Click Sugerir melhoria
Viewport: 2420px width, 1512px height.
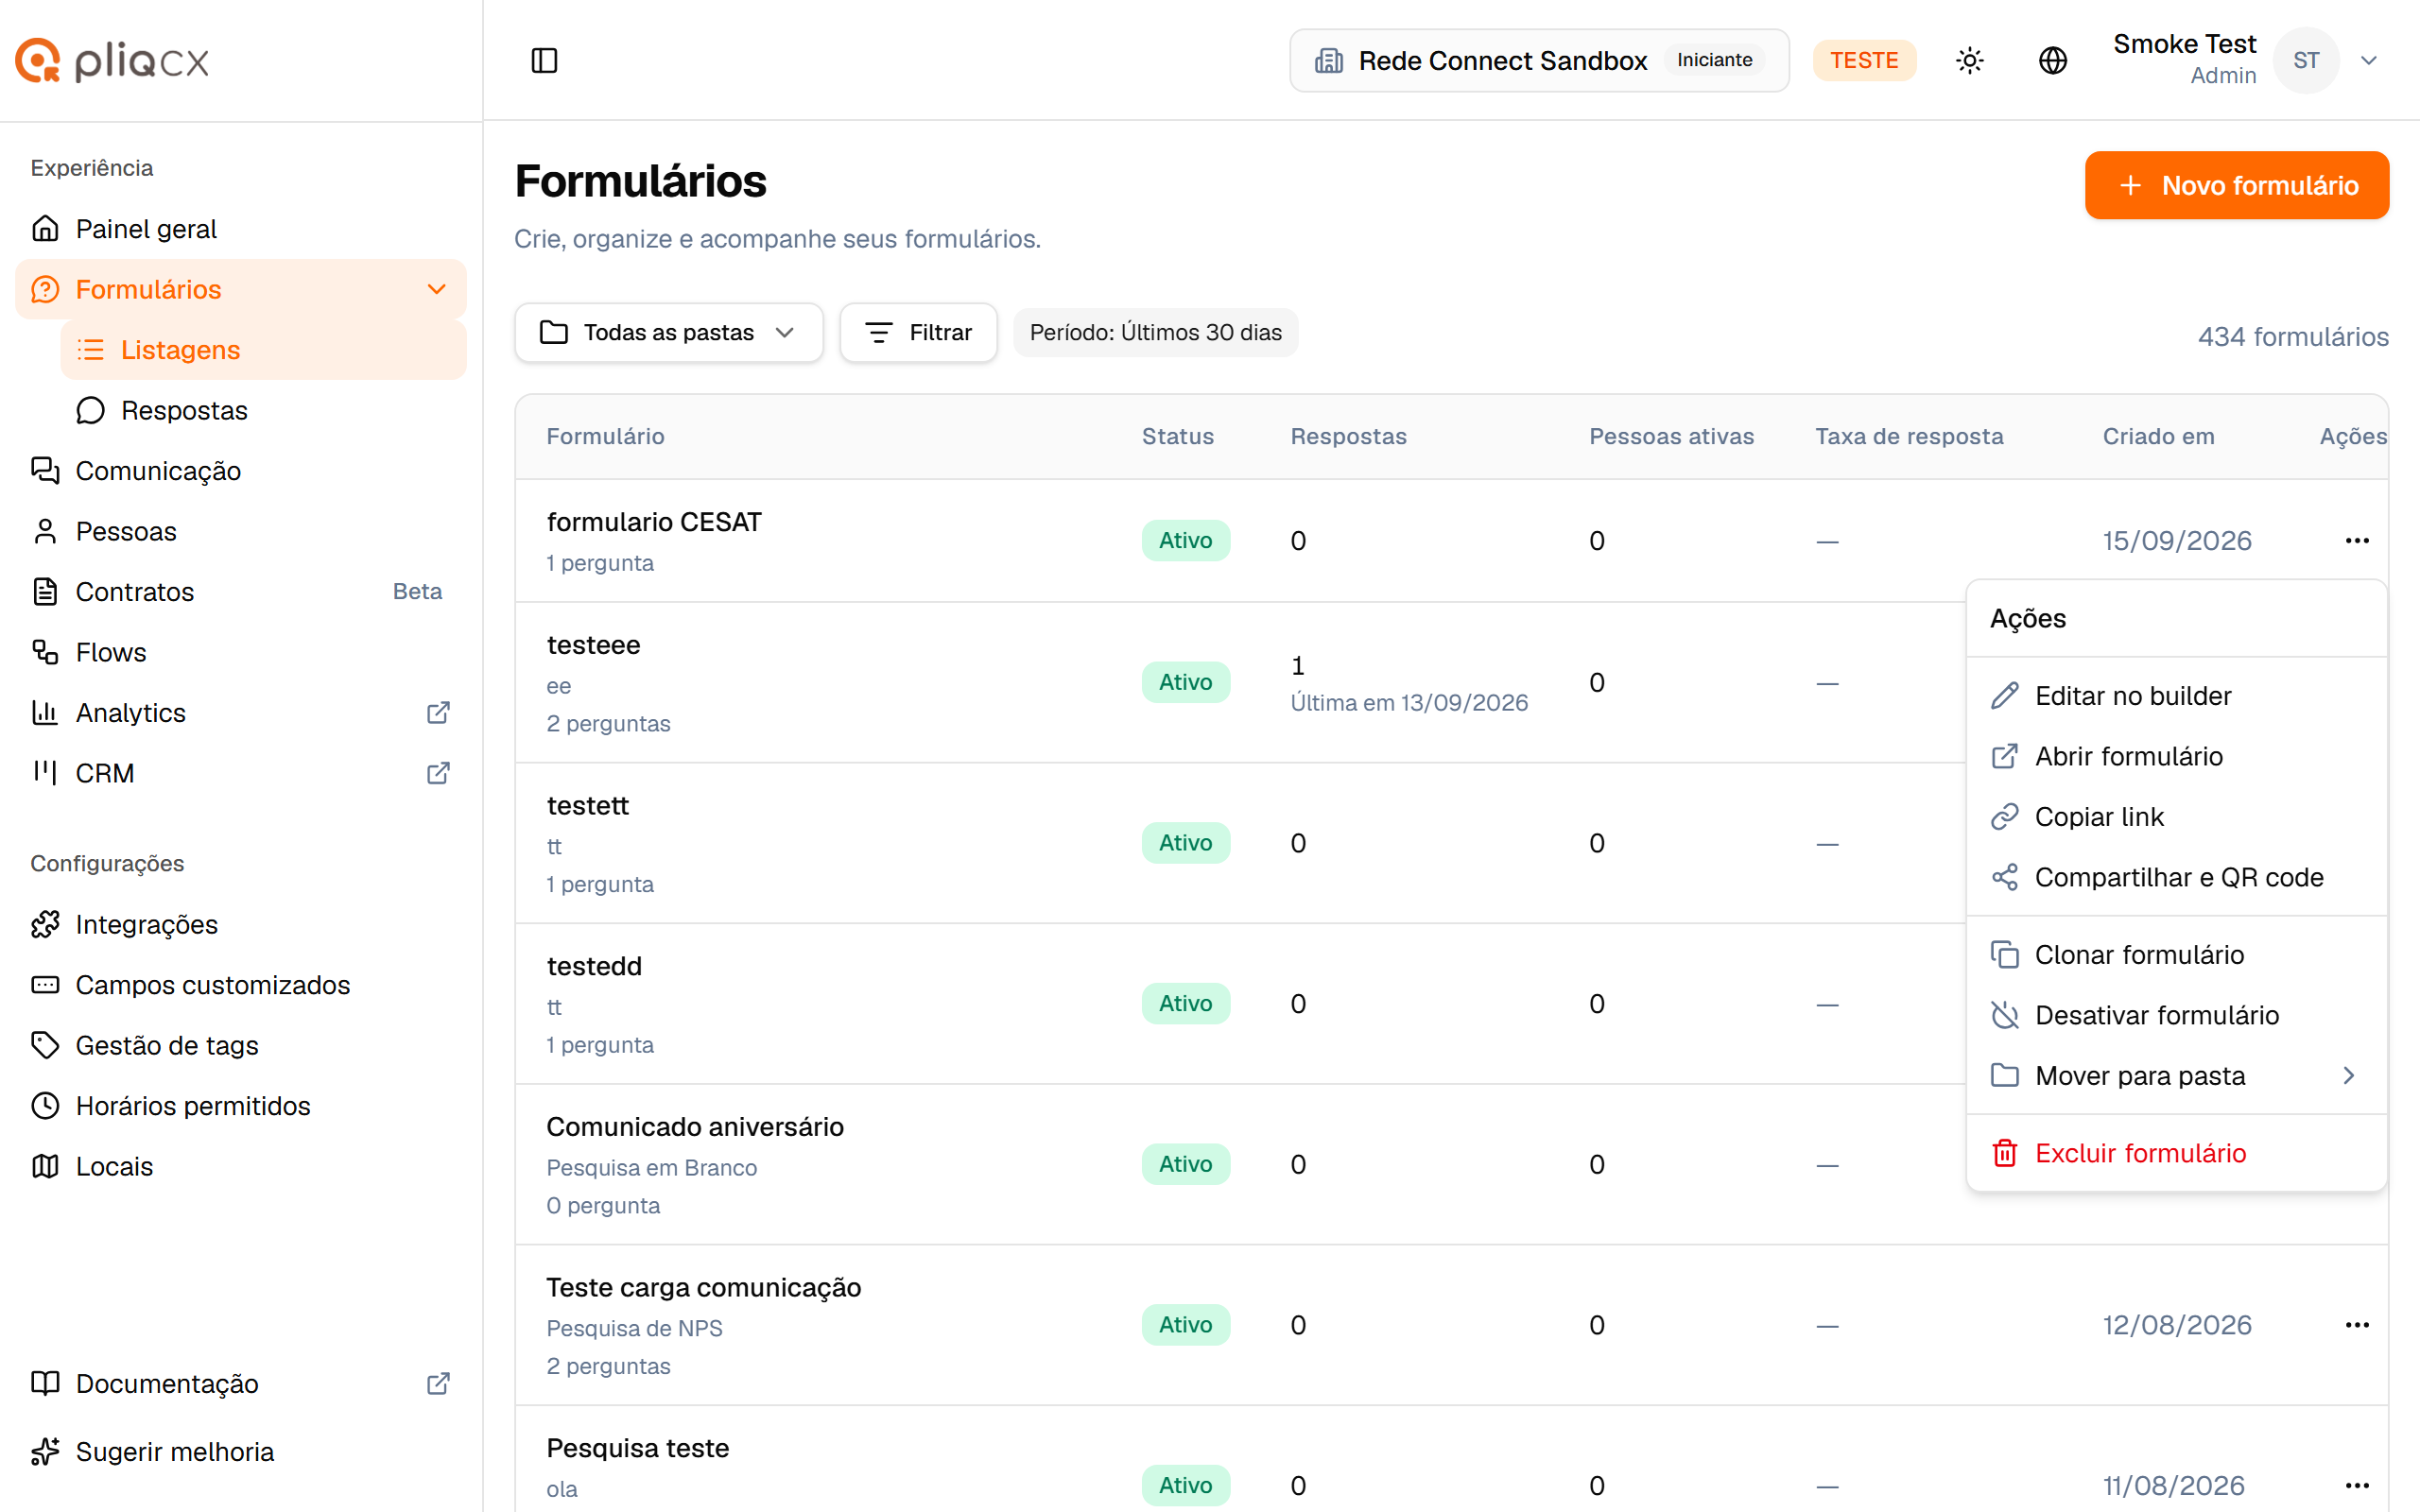click(x=241, y=1452)
